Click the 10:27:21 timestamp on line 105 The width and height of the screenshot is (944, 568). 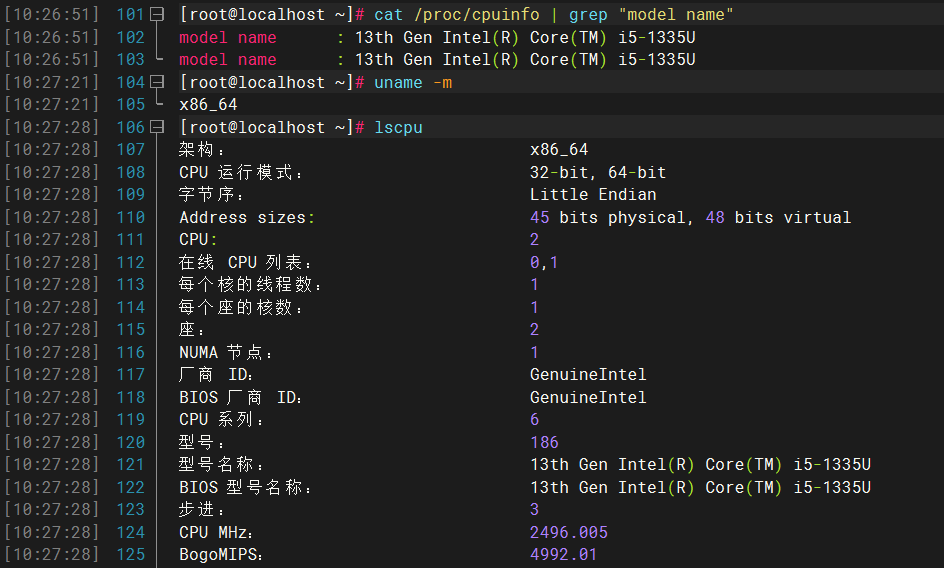click(51, 105)
